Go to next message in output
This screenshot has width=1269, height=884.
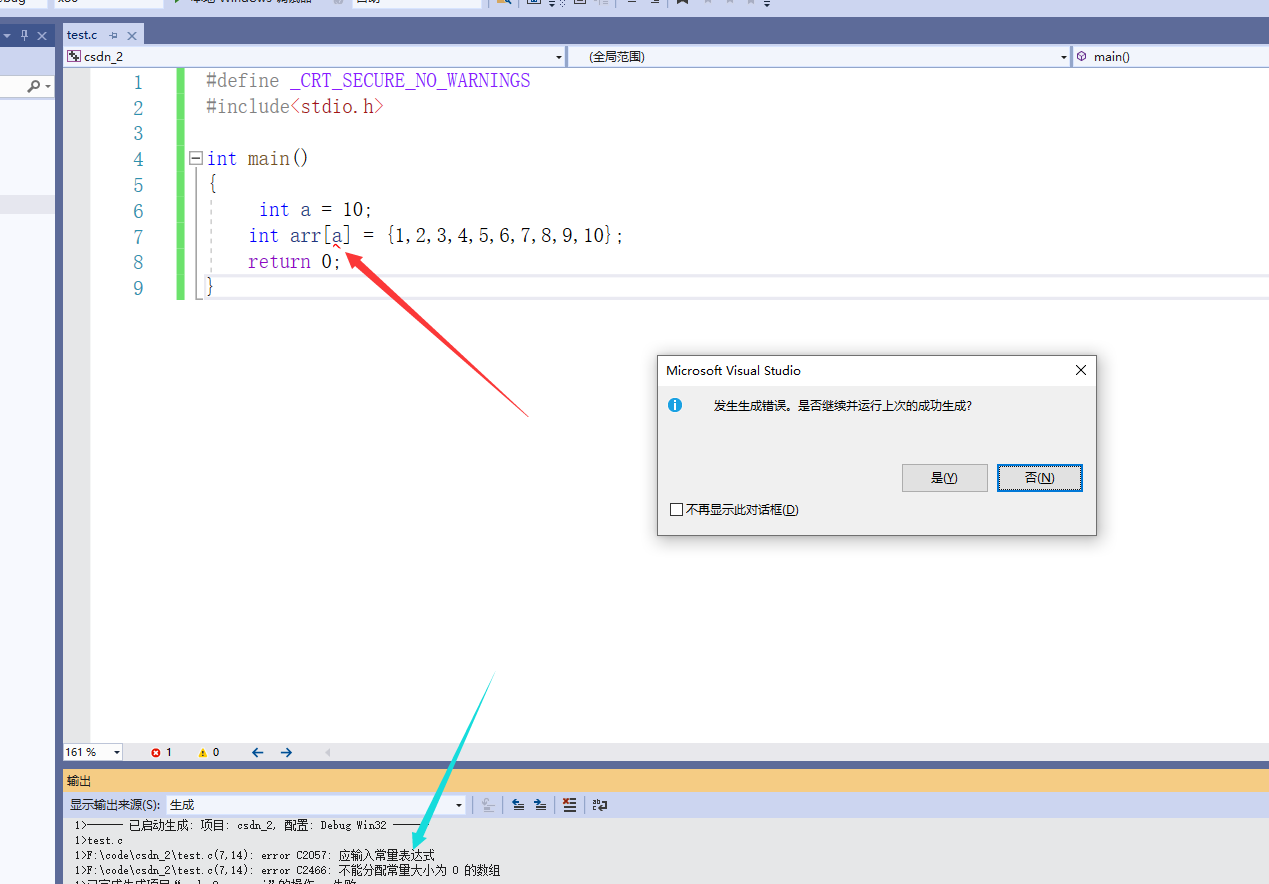tap(540, 805)
